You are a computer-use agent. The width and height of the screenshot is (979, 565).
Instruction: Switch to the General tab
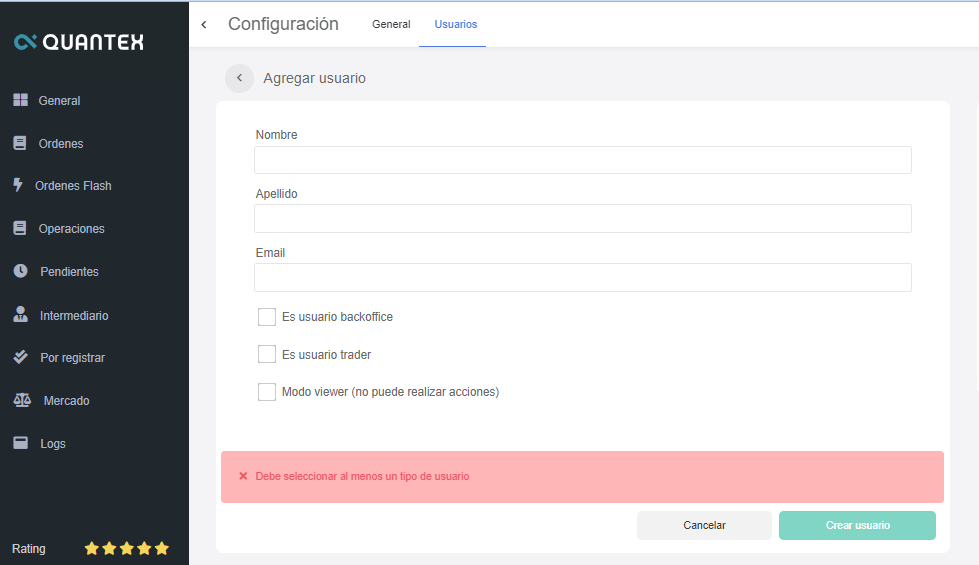tap(391, 24)
